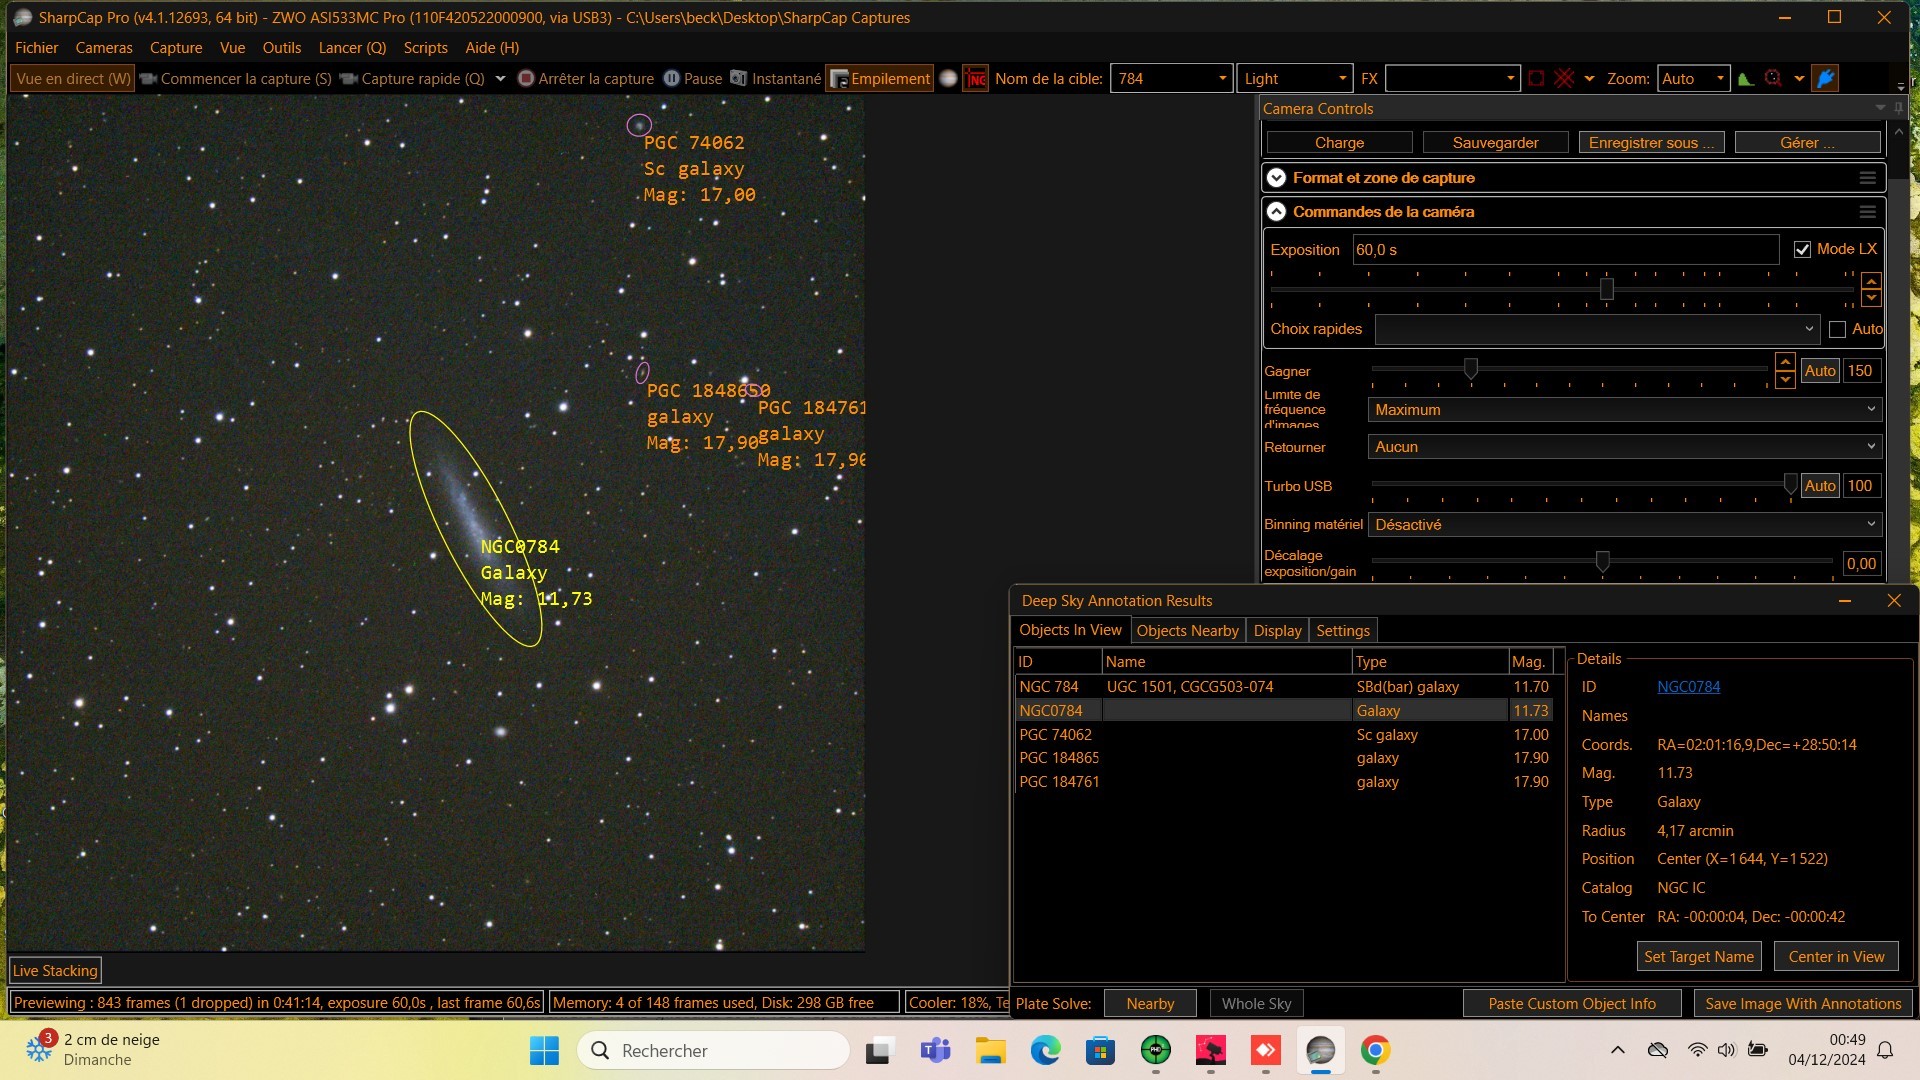Click the red square selection area icon
Screen dimensions: 1920x1080
[x=1537, y=79]
